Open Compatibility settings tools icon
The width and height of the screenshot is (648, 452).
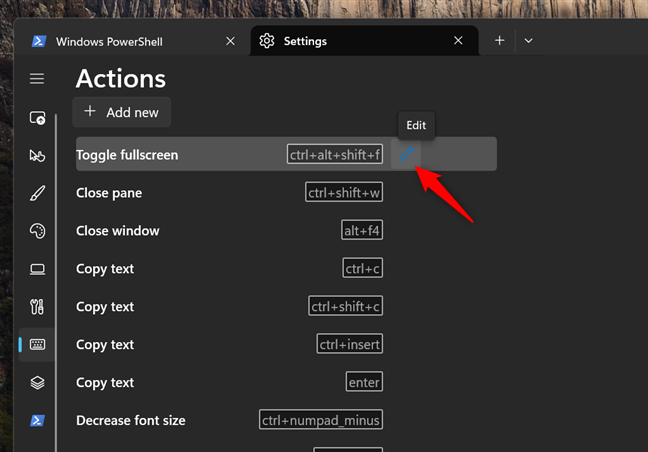click(x=37, y=307)
